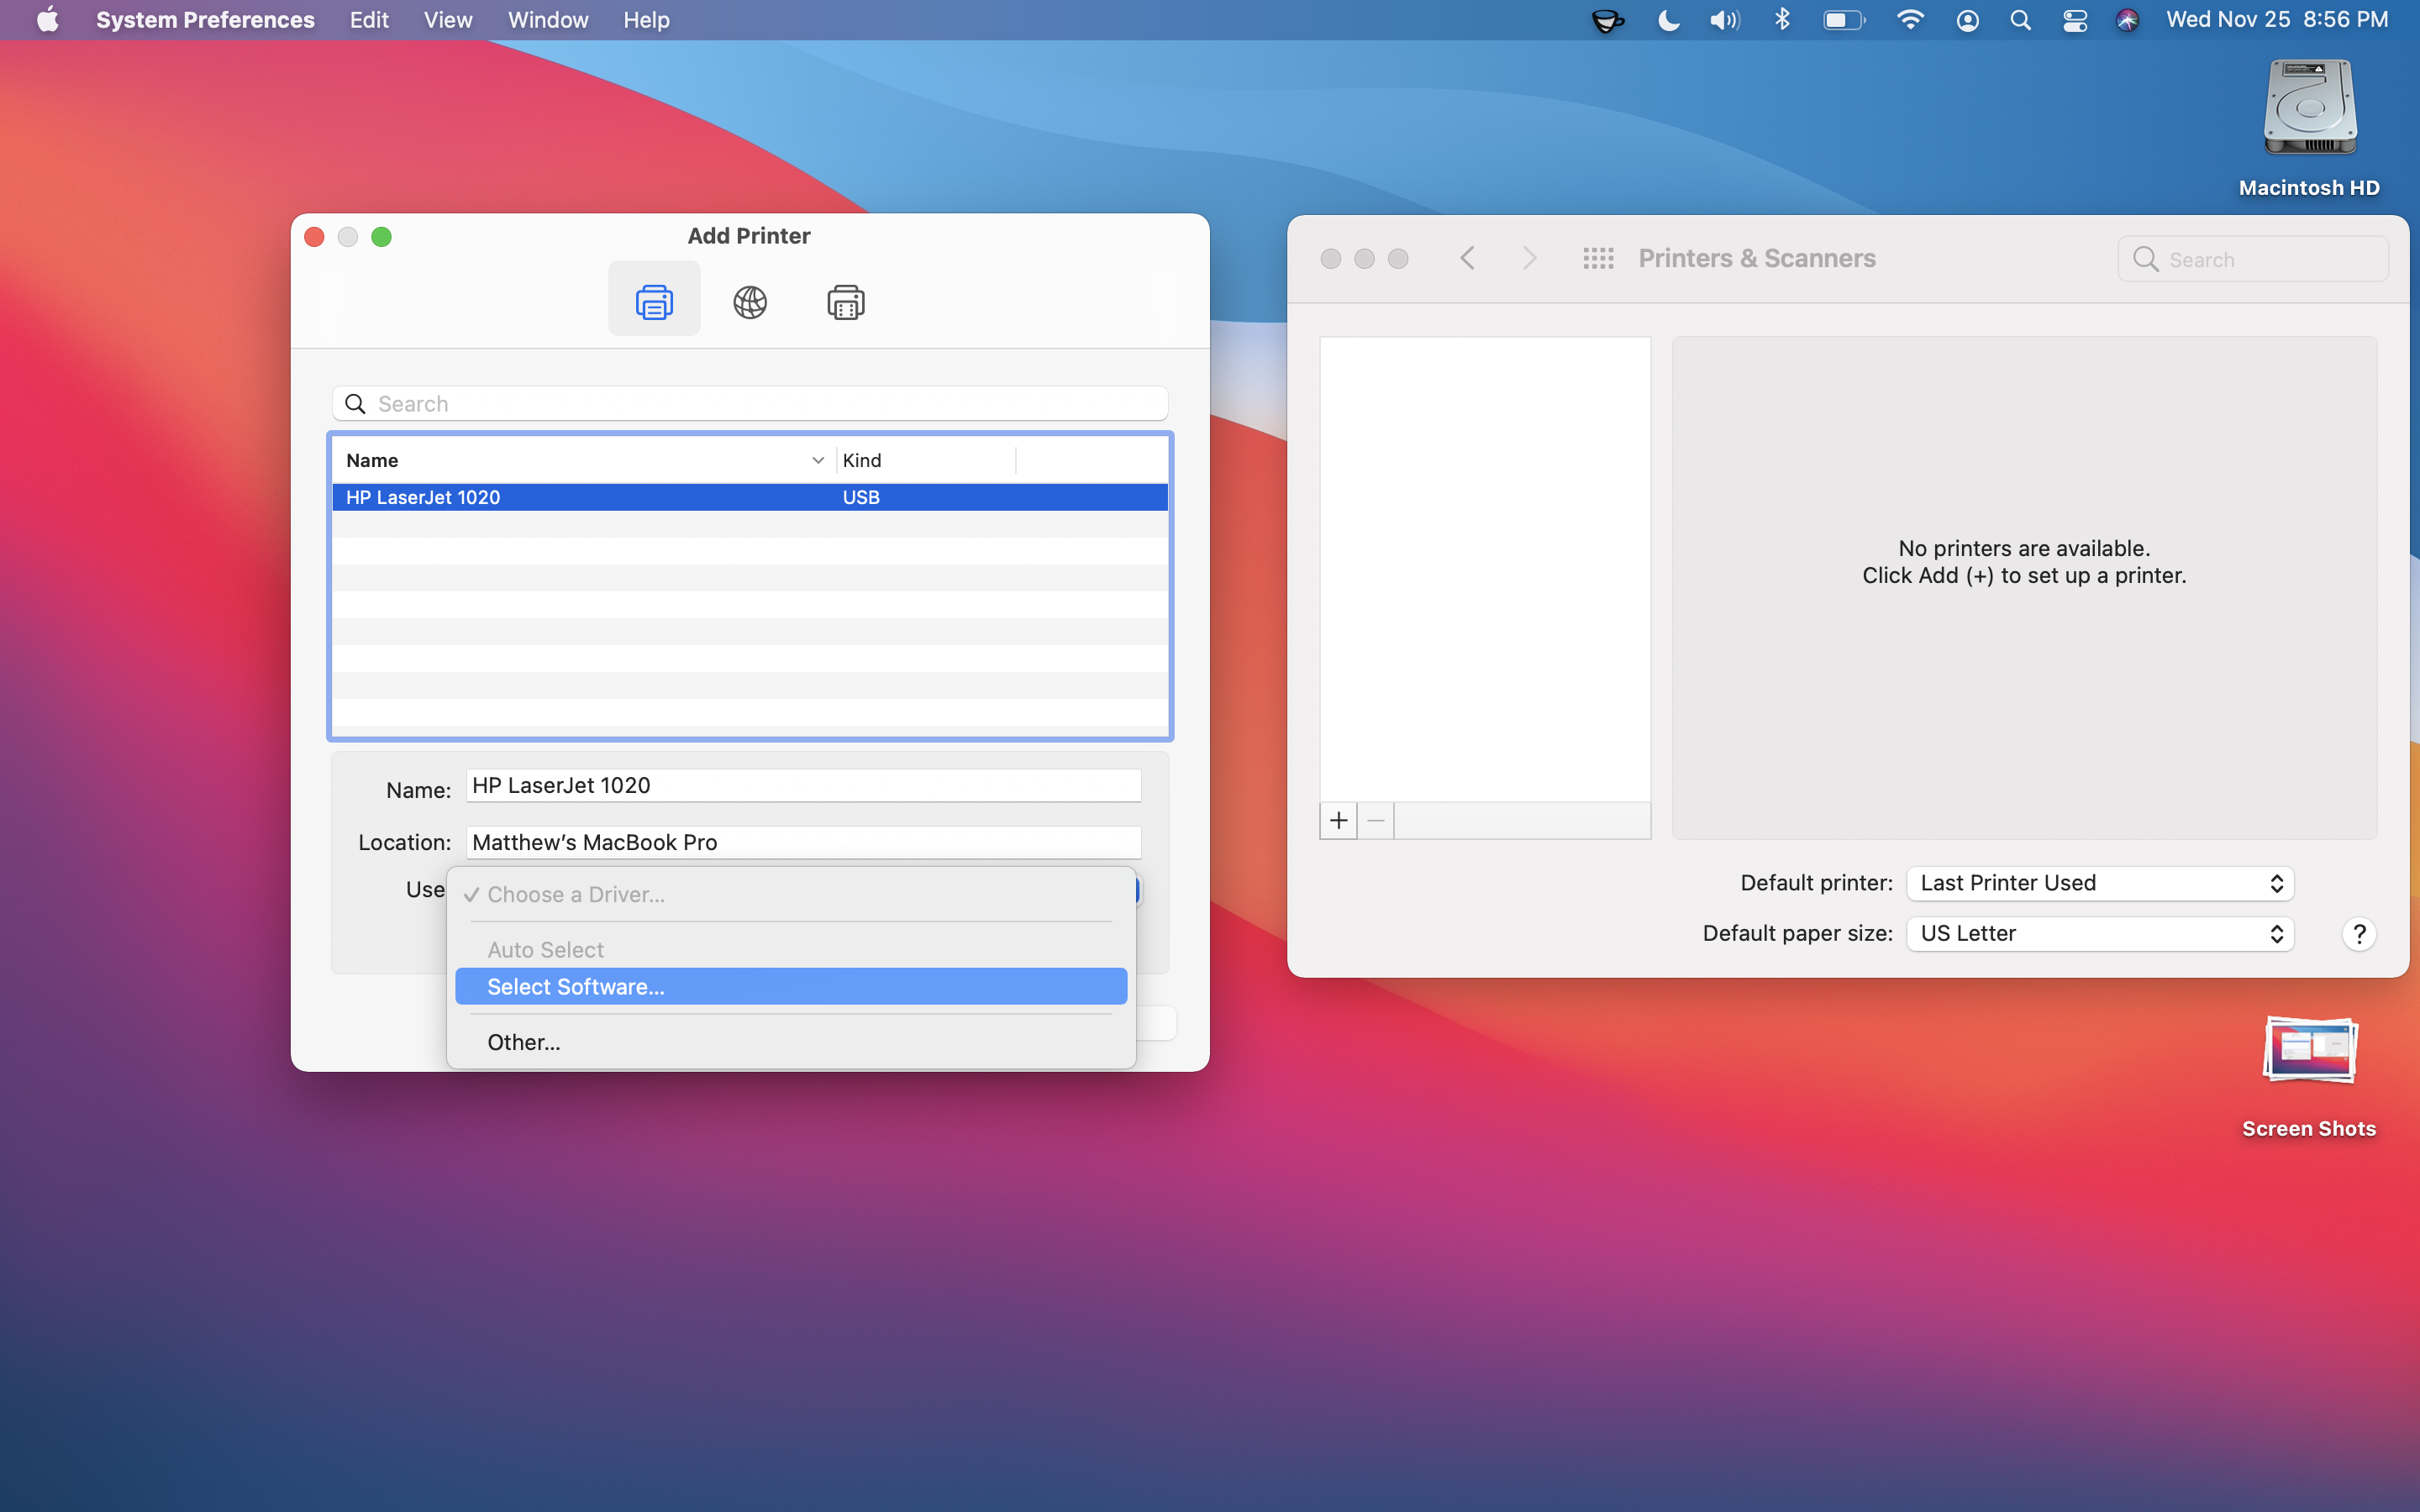This screenshot has height=1512, width=2420.
Task: Open the Window menu
Action: (x=547, y=20)
